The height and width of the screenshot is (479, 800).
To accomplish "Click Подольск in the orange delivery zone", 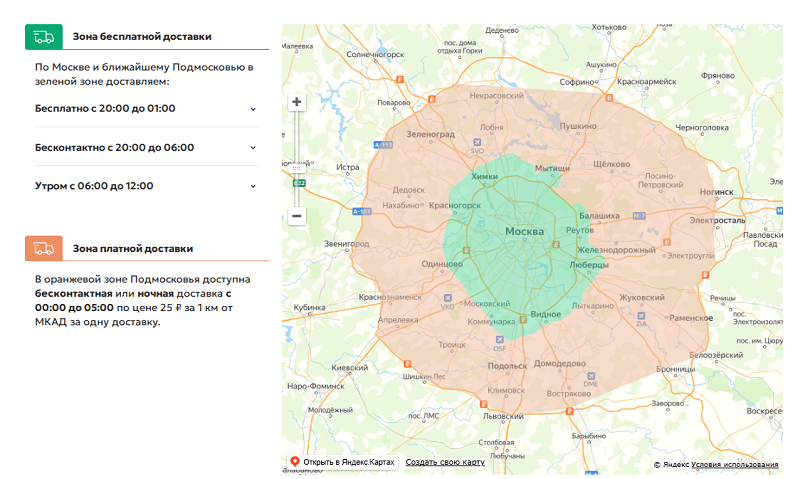I will tap(506, 365).
